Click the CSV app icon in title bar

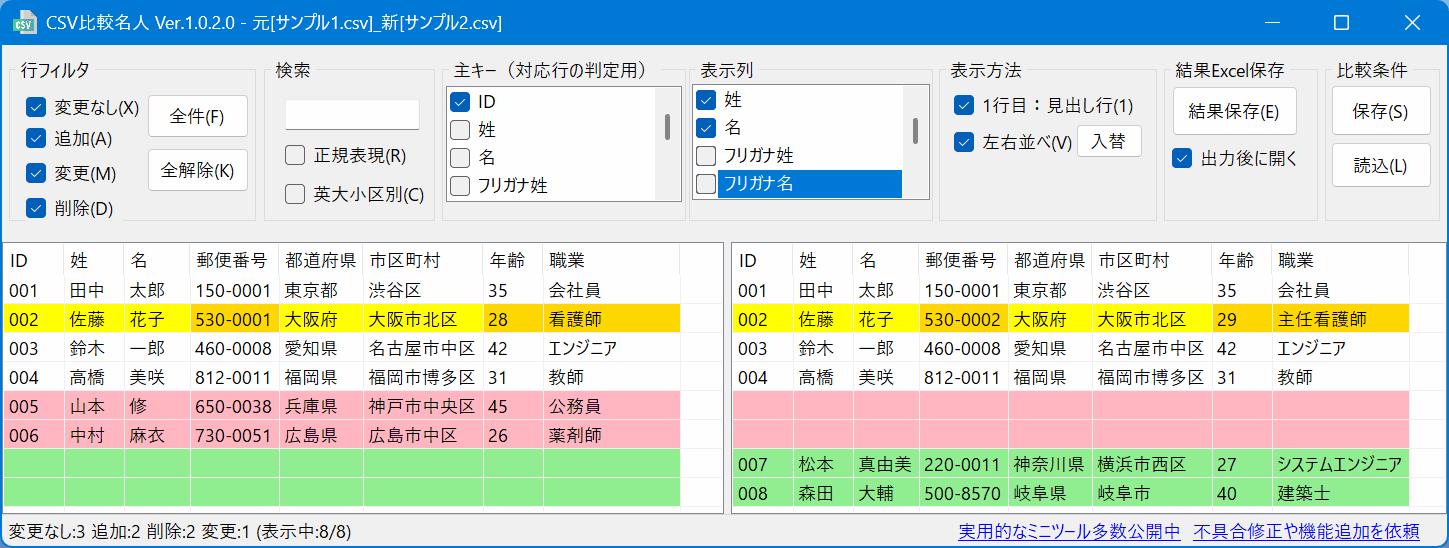coord(24,22)
